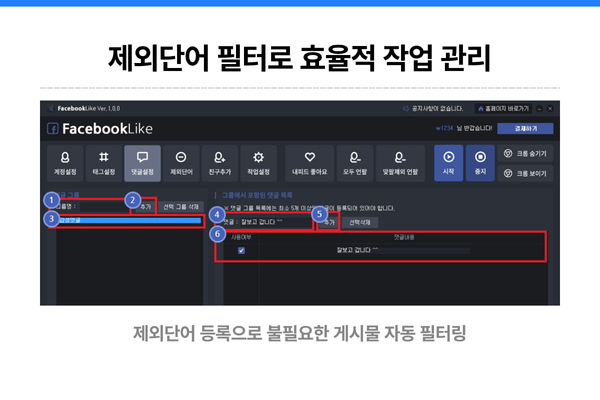Click the w1234 username text
The height and width of the screenshot is (400, 600).
tap(444, 128)
